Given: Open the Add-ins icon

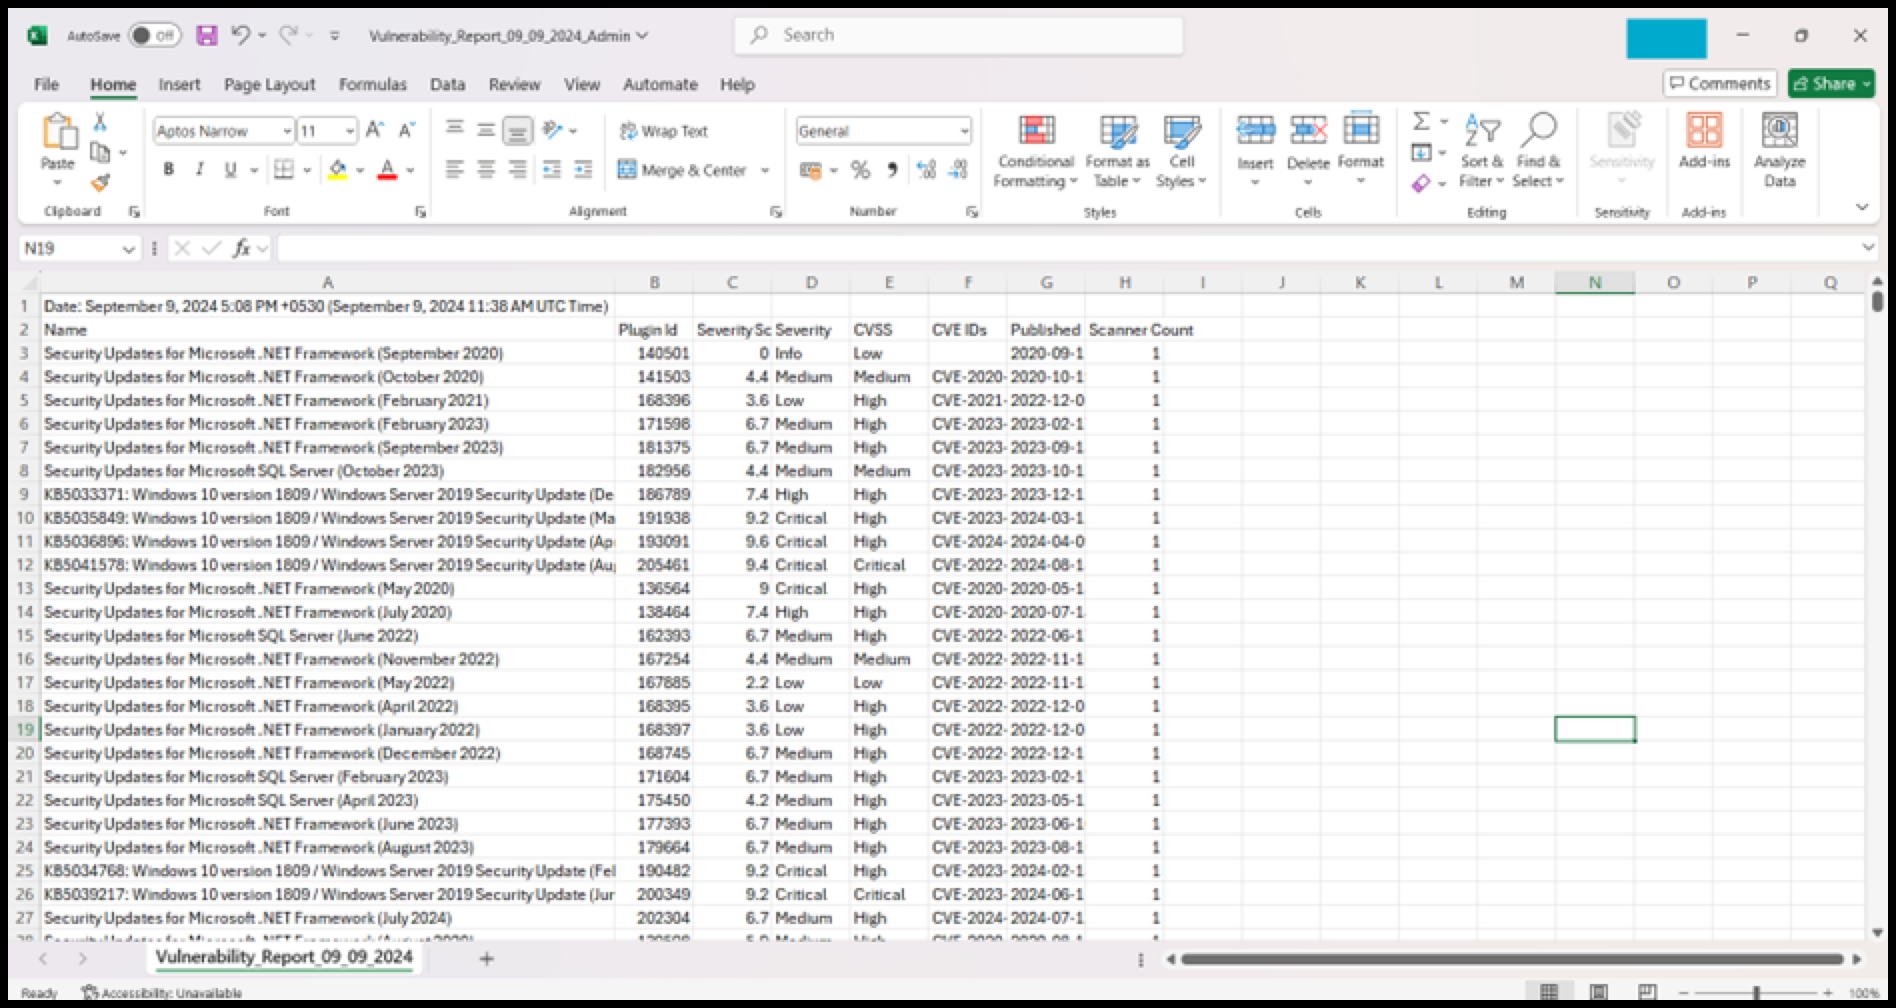Looking at the screenshot, I should pyautogui.click(x=1704, y=140).
